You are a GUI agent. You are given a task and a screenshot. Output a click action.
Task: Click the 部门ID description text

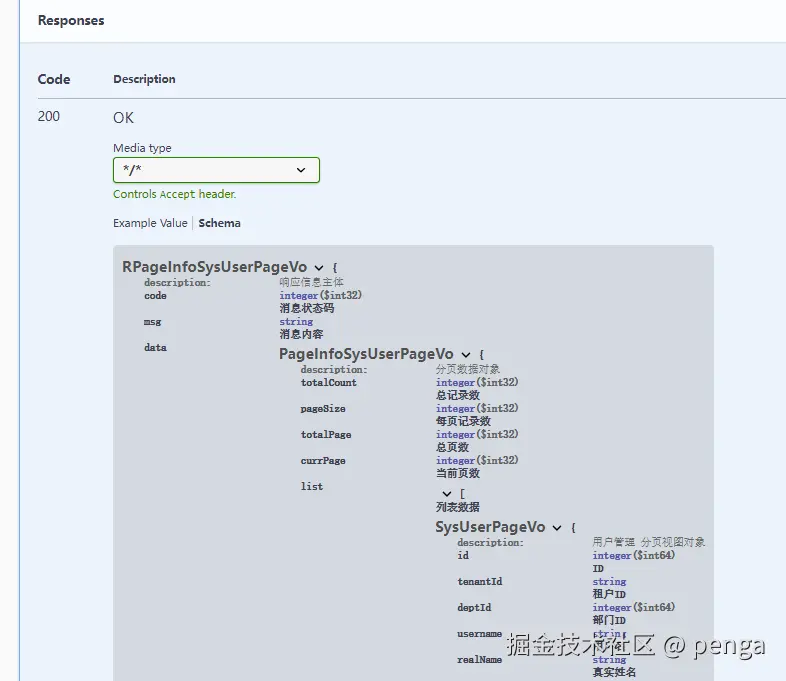pyautogui.click(x=609, y=620)
